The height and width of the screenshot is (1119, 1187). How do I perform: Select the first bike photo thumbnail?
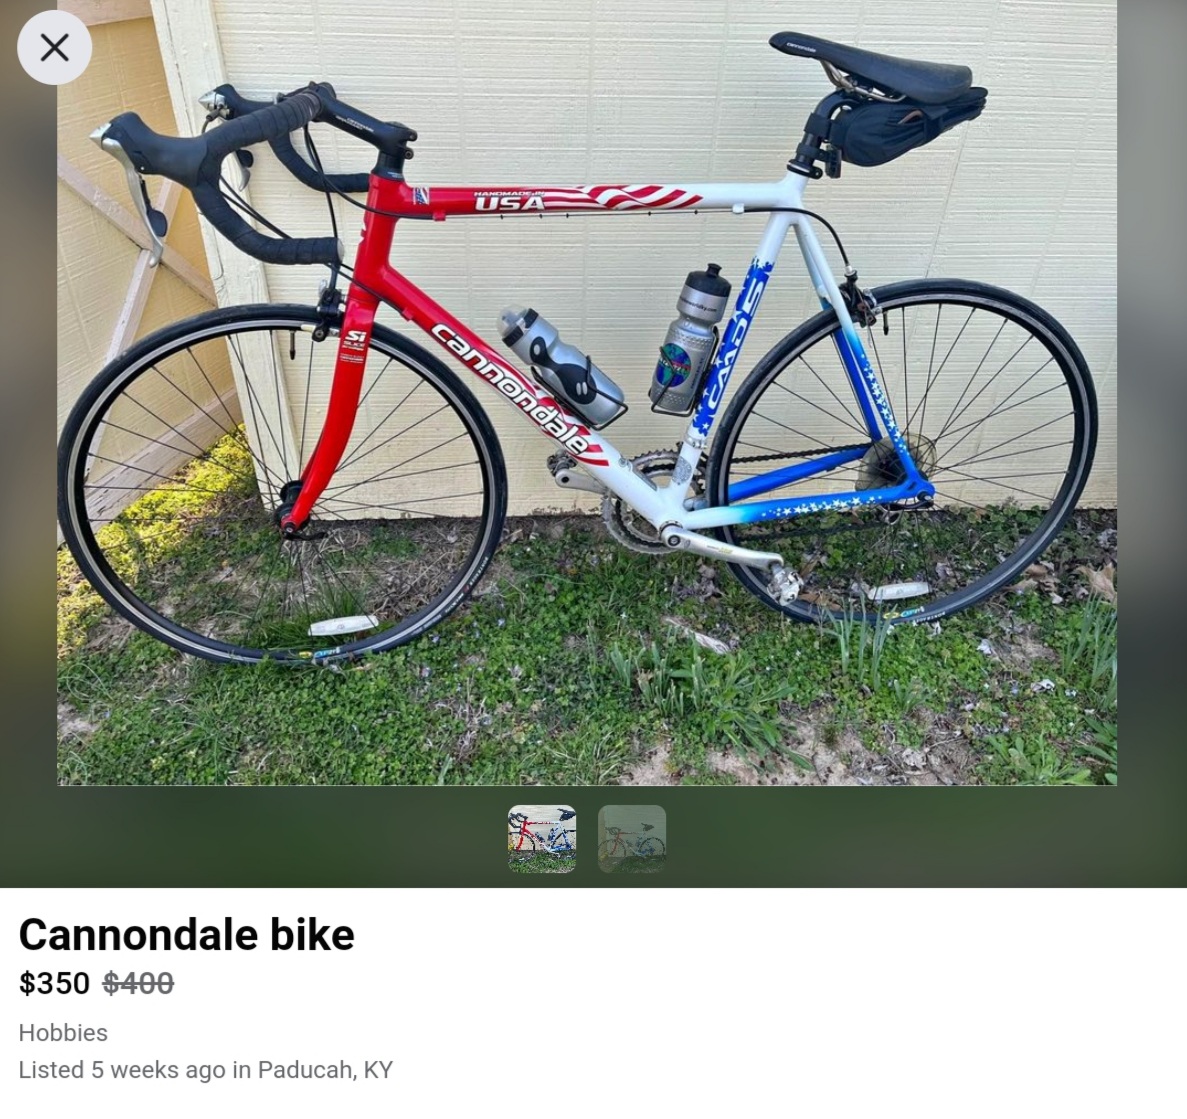tap(541, 838)
